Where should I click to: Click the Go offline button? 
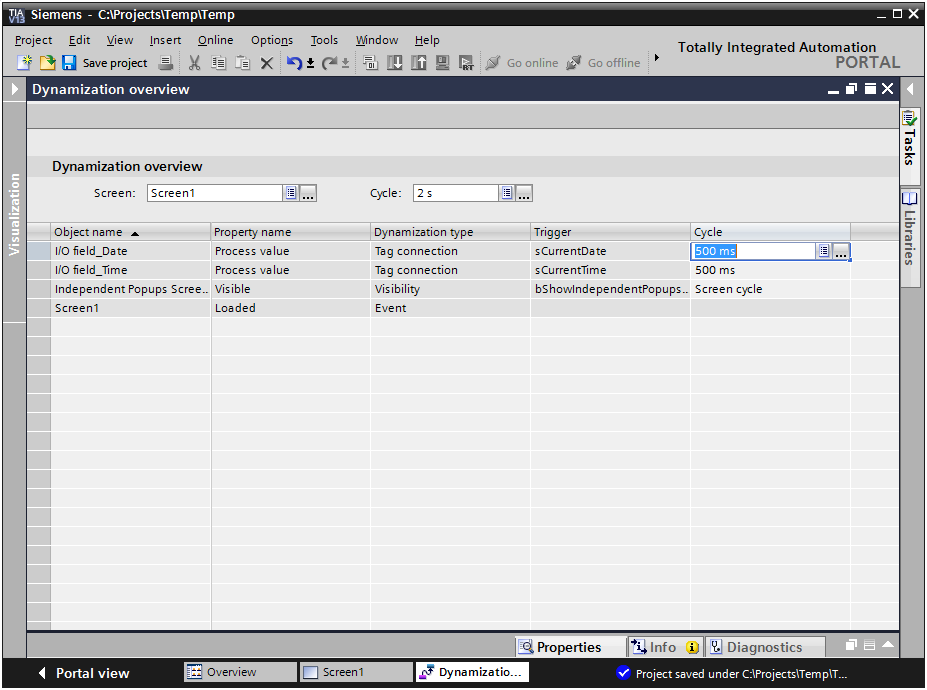[603, 63]
